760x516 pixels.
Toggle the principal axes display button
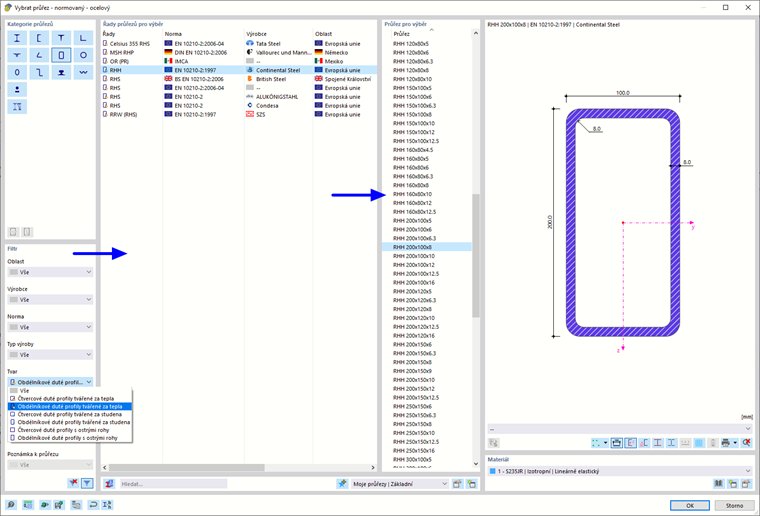631,443
